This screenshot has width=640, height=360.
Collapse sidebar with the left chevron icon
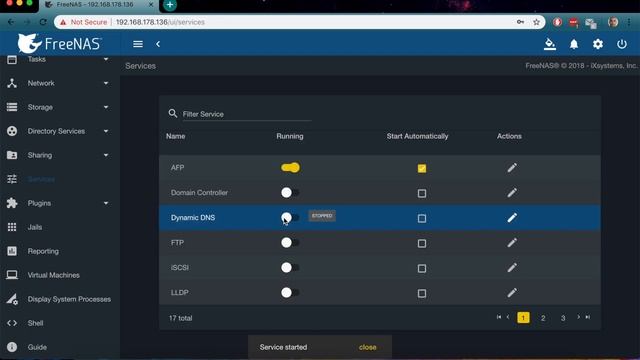(x=158, y=44)
